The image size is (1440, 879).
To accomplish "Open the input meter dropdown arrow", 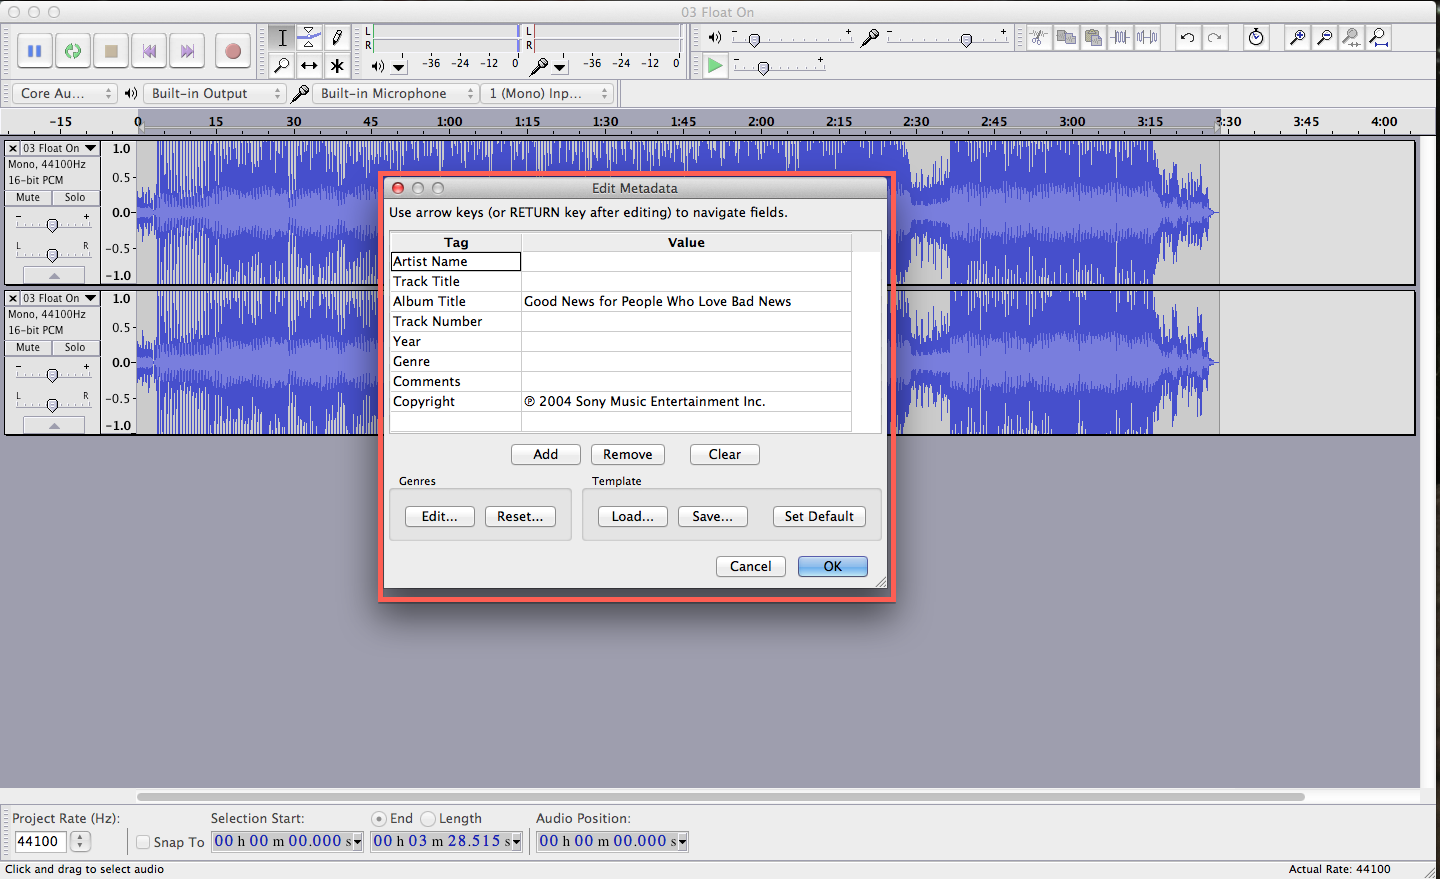I will click(560, 67).
